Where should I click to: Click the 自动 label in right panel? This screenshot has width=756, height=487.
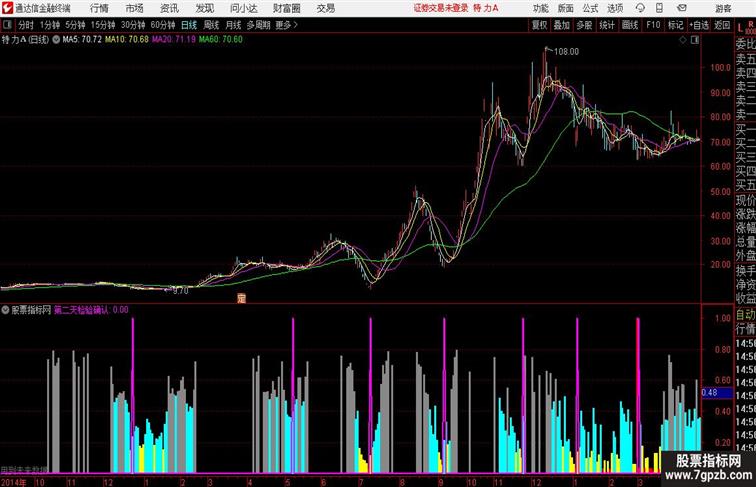745,314
